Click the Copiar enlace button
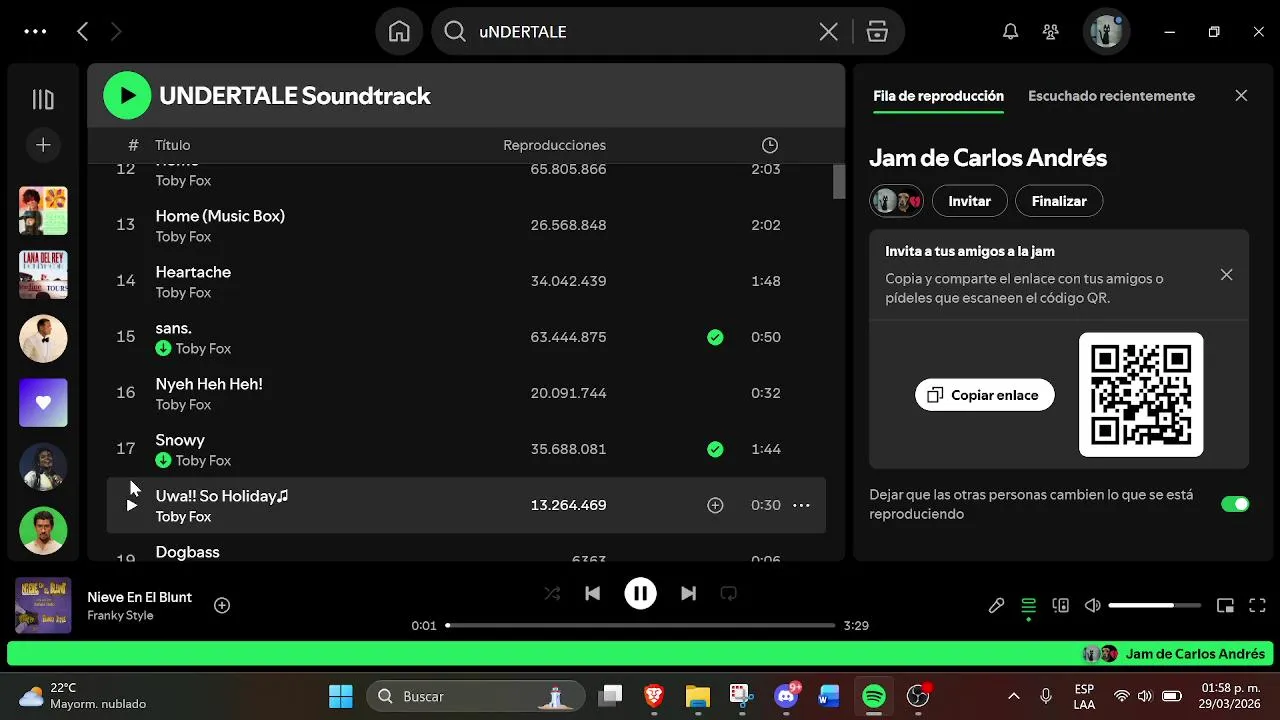The image size is (1280, 720). pyautogui.click(x=984, y=395)
